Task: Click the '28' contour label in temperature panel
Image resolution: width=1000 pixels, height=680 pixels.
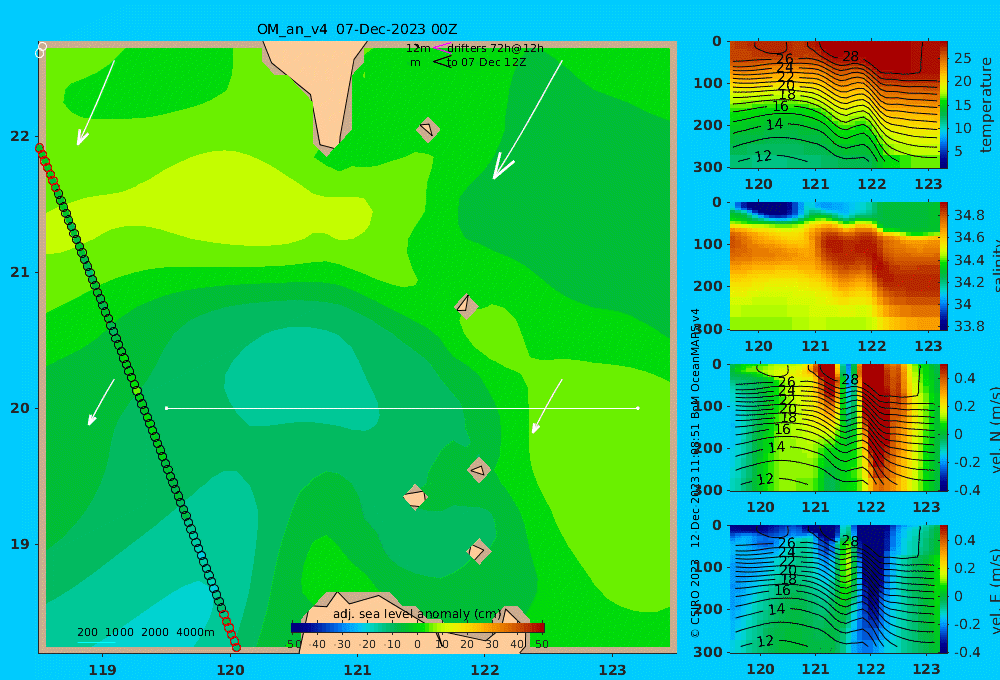Action: pyautogui.click(x=851, y=56)
